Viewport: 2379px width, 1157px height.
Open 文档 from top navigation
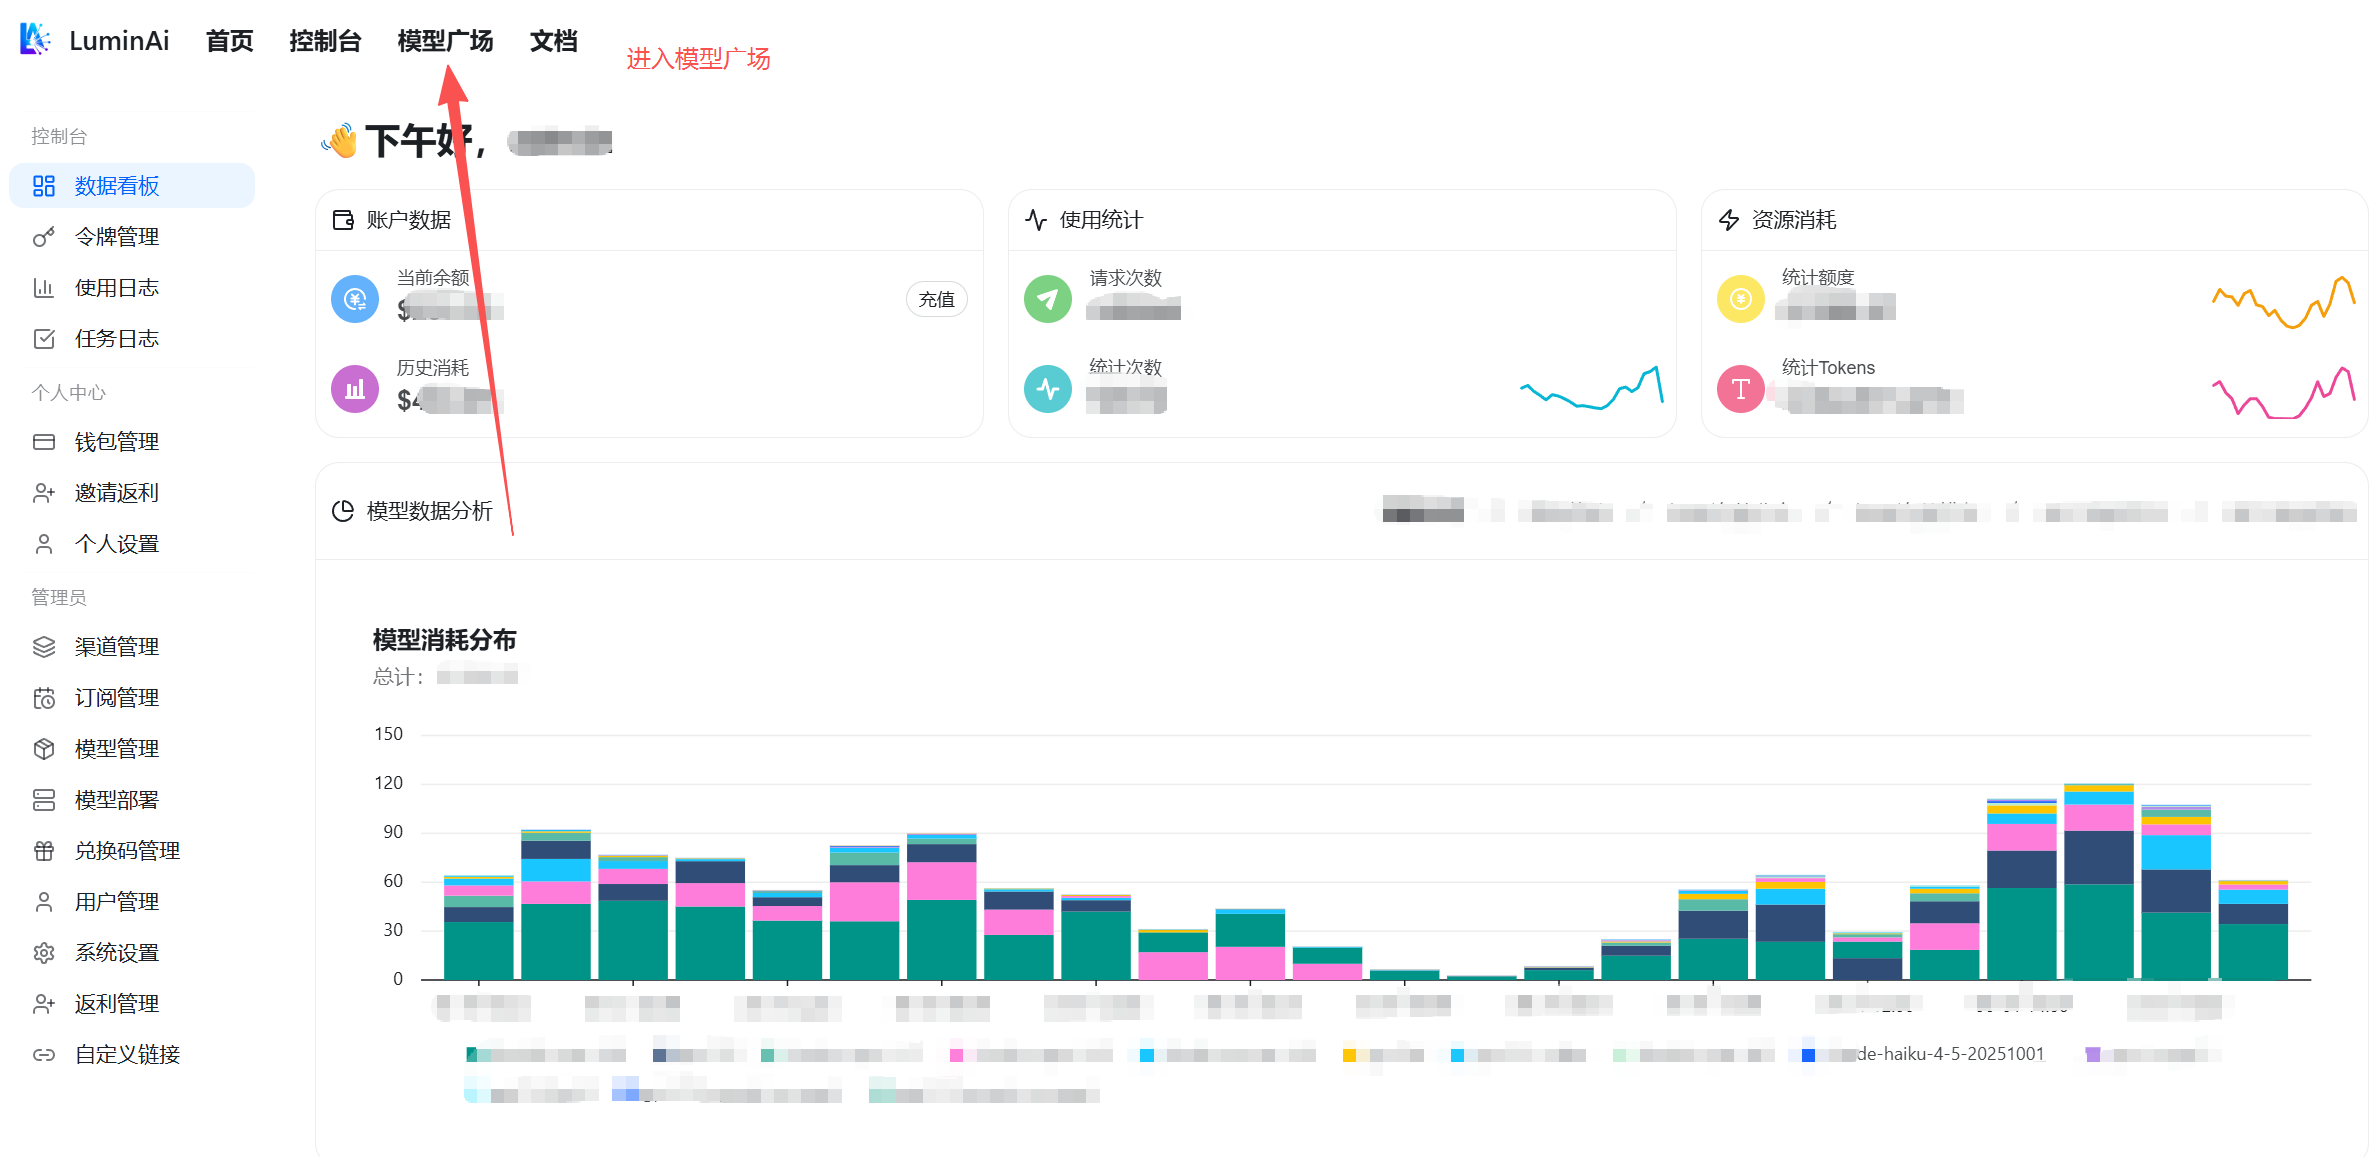553,41
